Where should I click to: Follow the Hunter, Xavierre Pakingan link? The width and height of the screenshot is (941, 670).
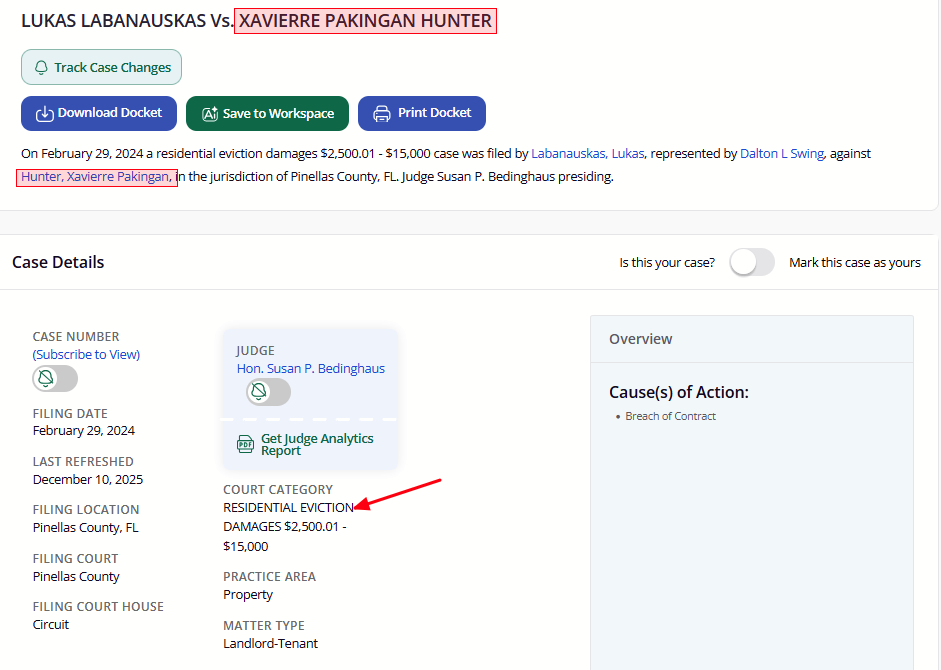coord(95,177)
